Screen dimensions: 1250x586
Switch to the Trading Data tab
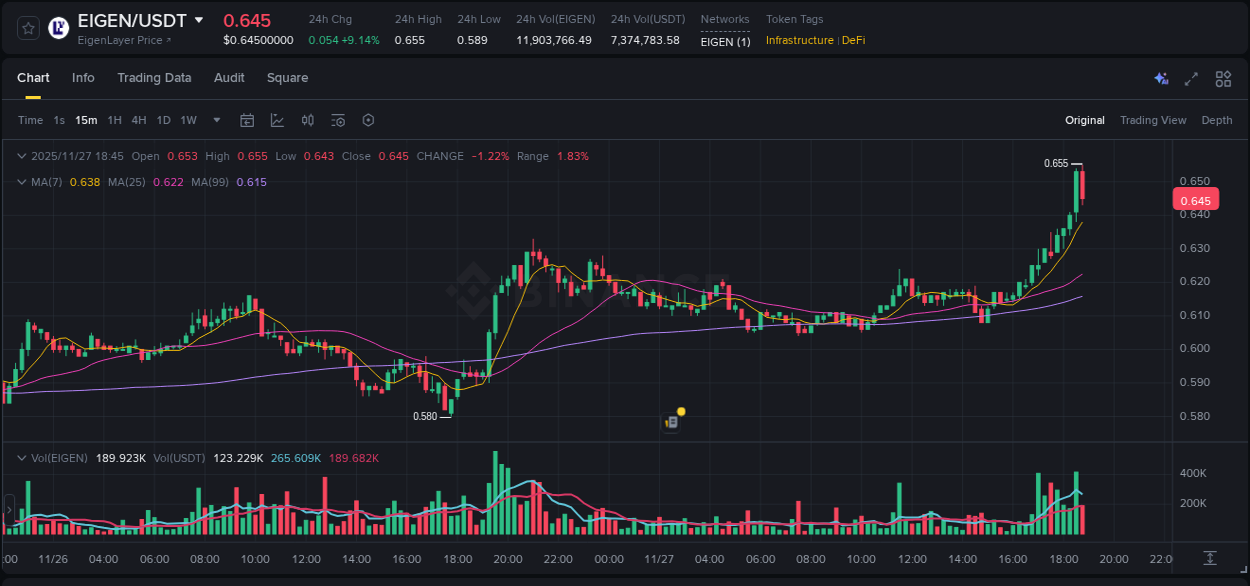tap(154, 78)
